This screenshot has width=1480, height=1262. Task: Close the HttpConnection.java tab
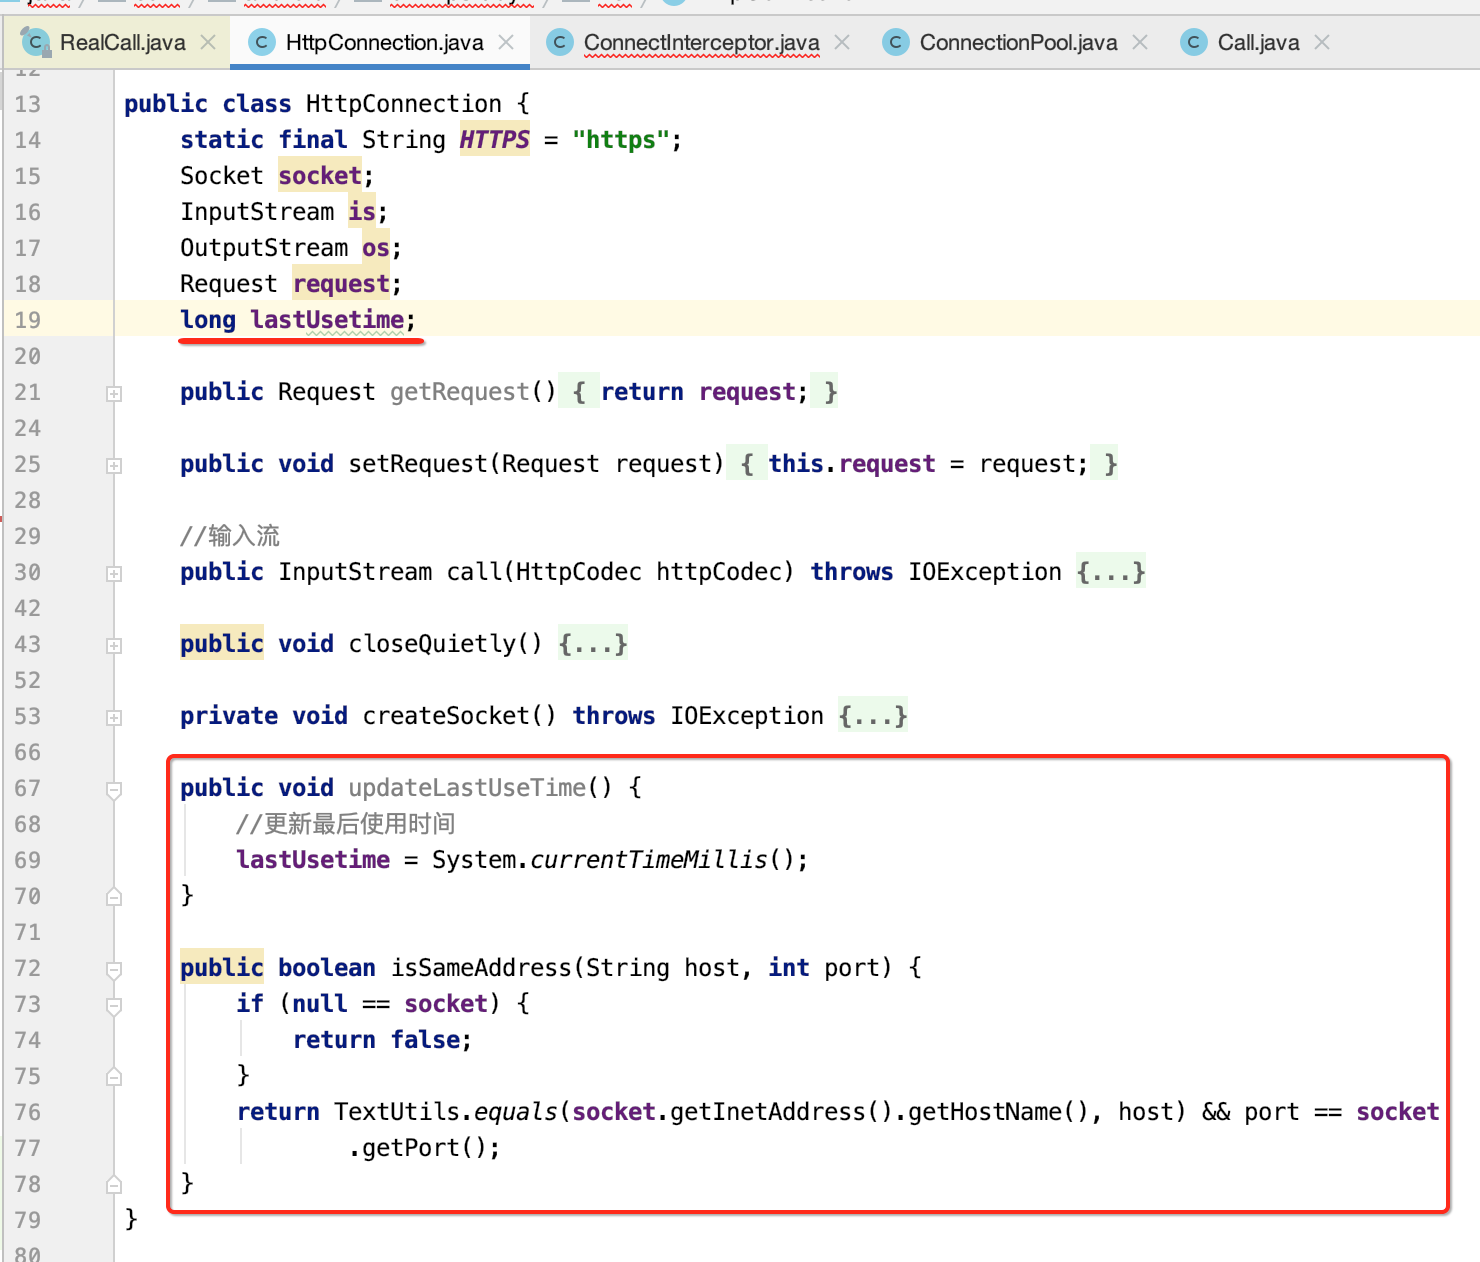click(506, 42)
